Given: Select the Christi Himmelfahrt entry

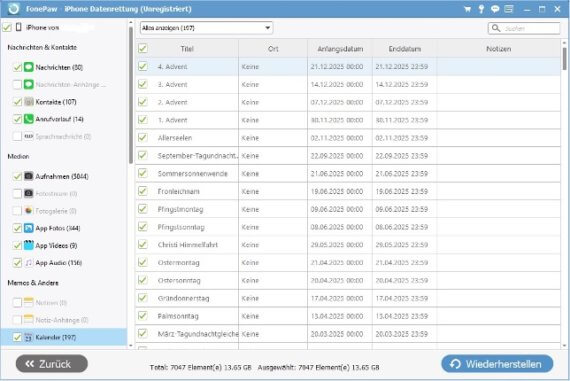Looking at the screenshot, I should pos(188,245).
